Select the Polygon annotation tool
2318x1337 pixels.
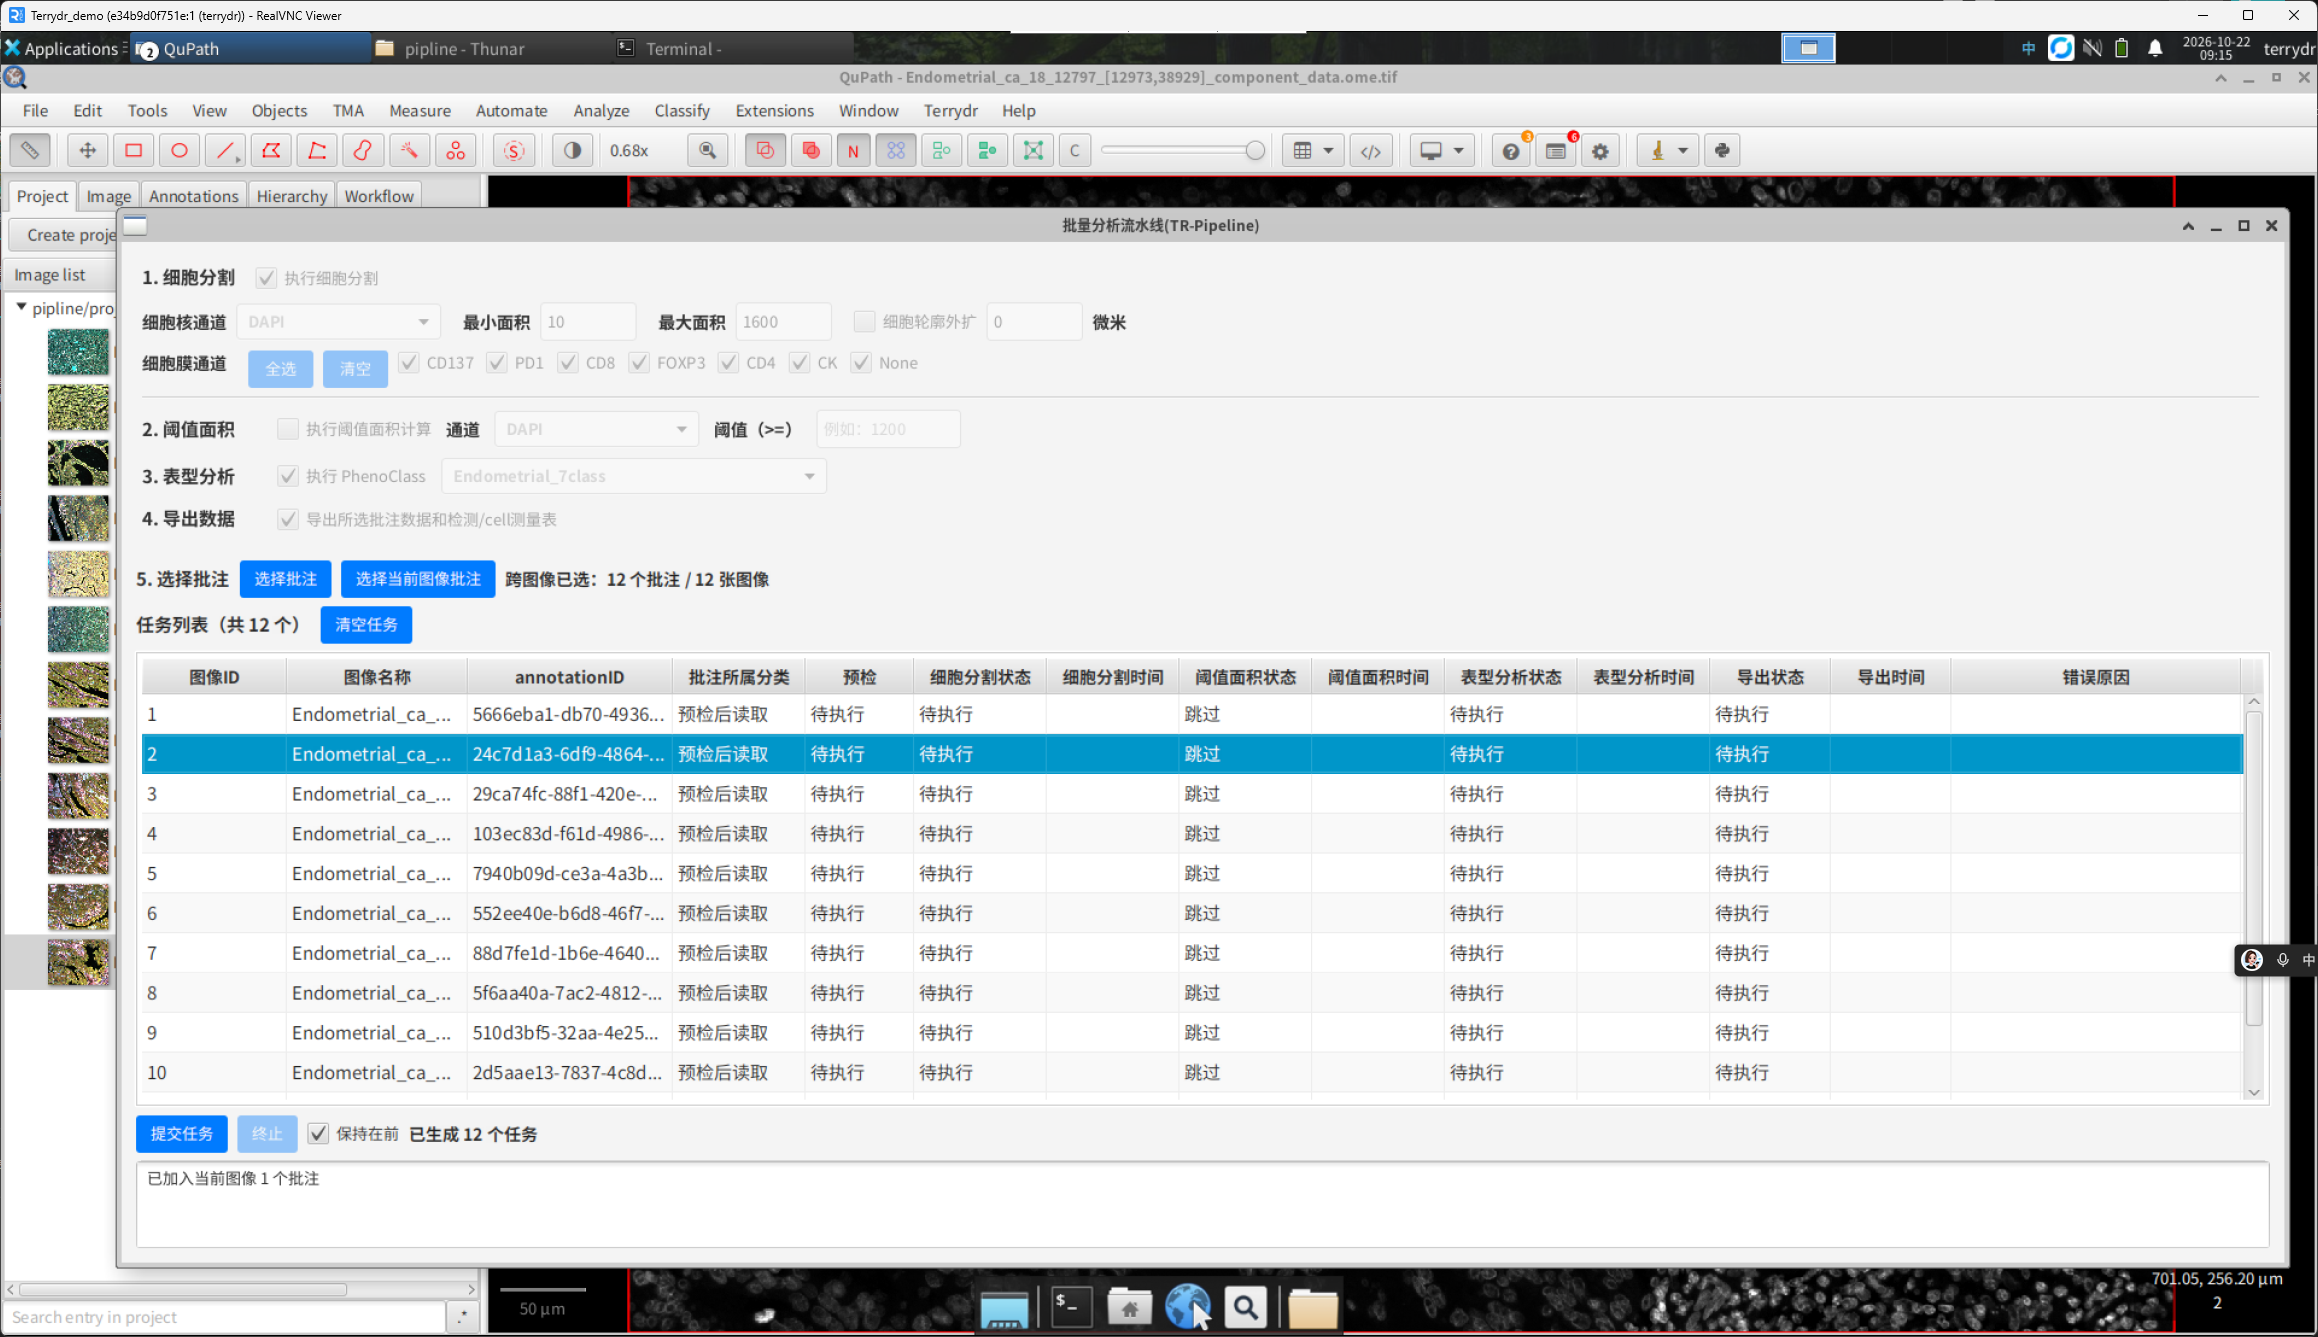271,150
